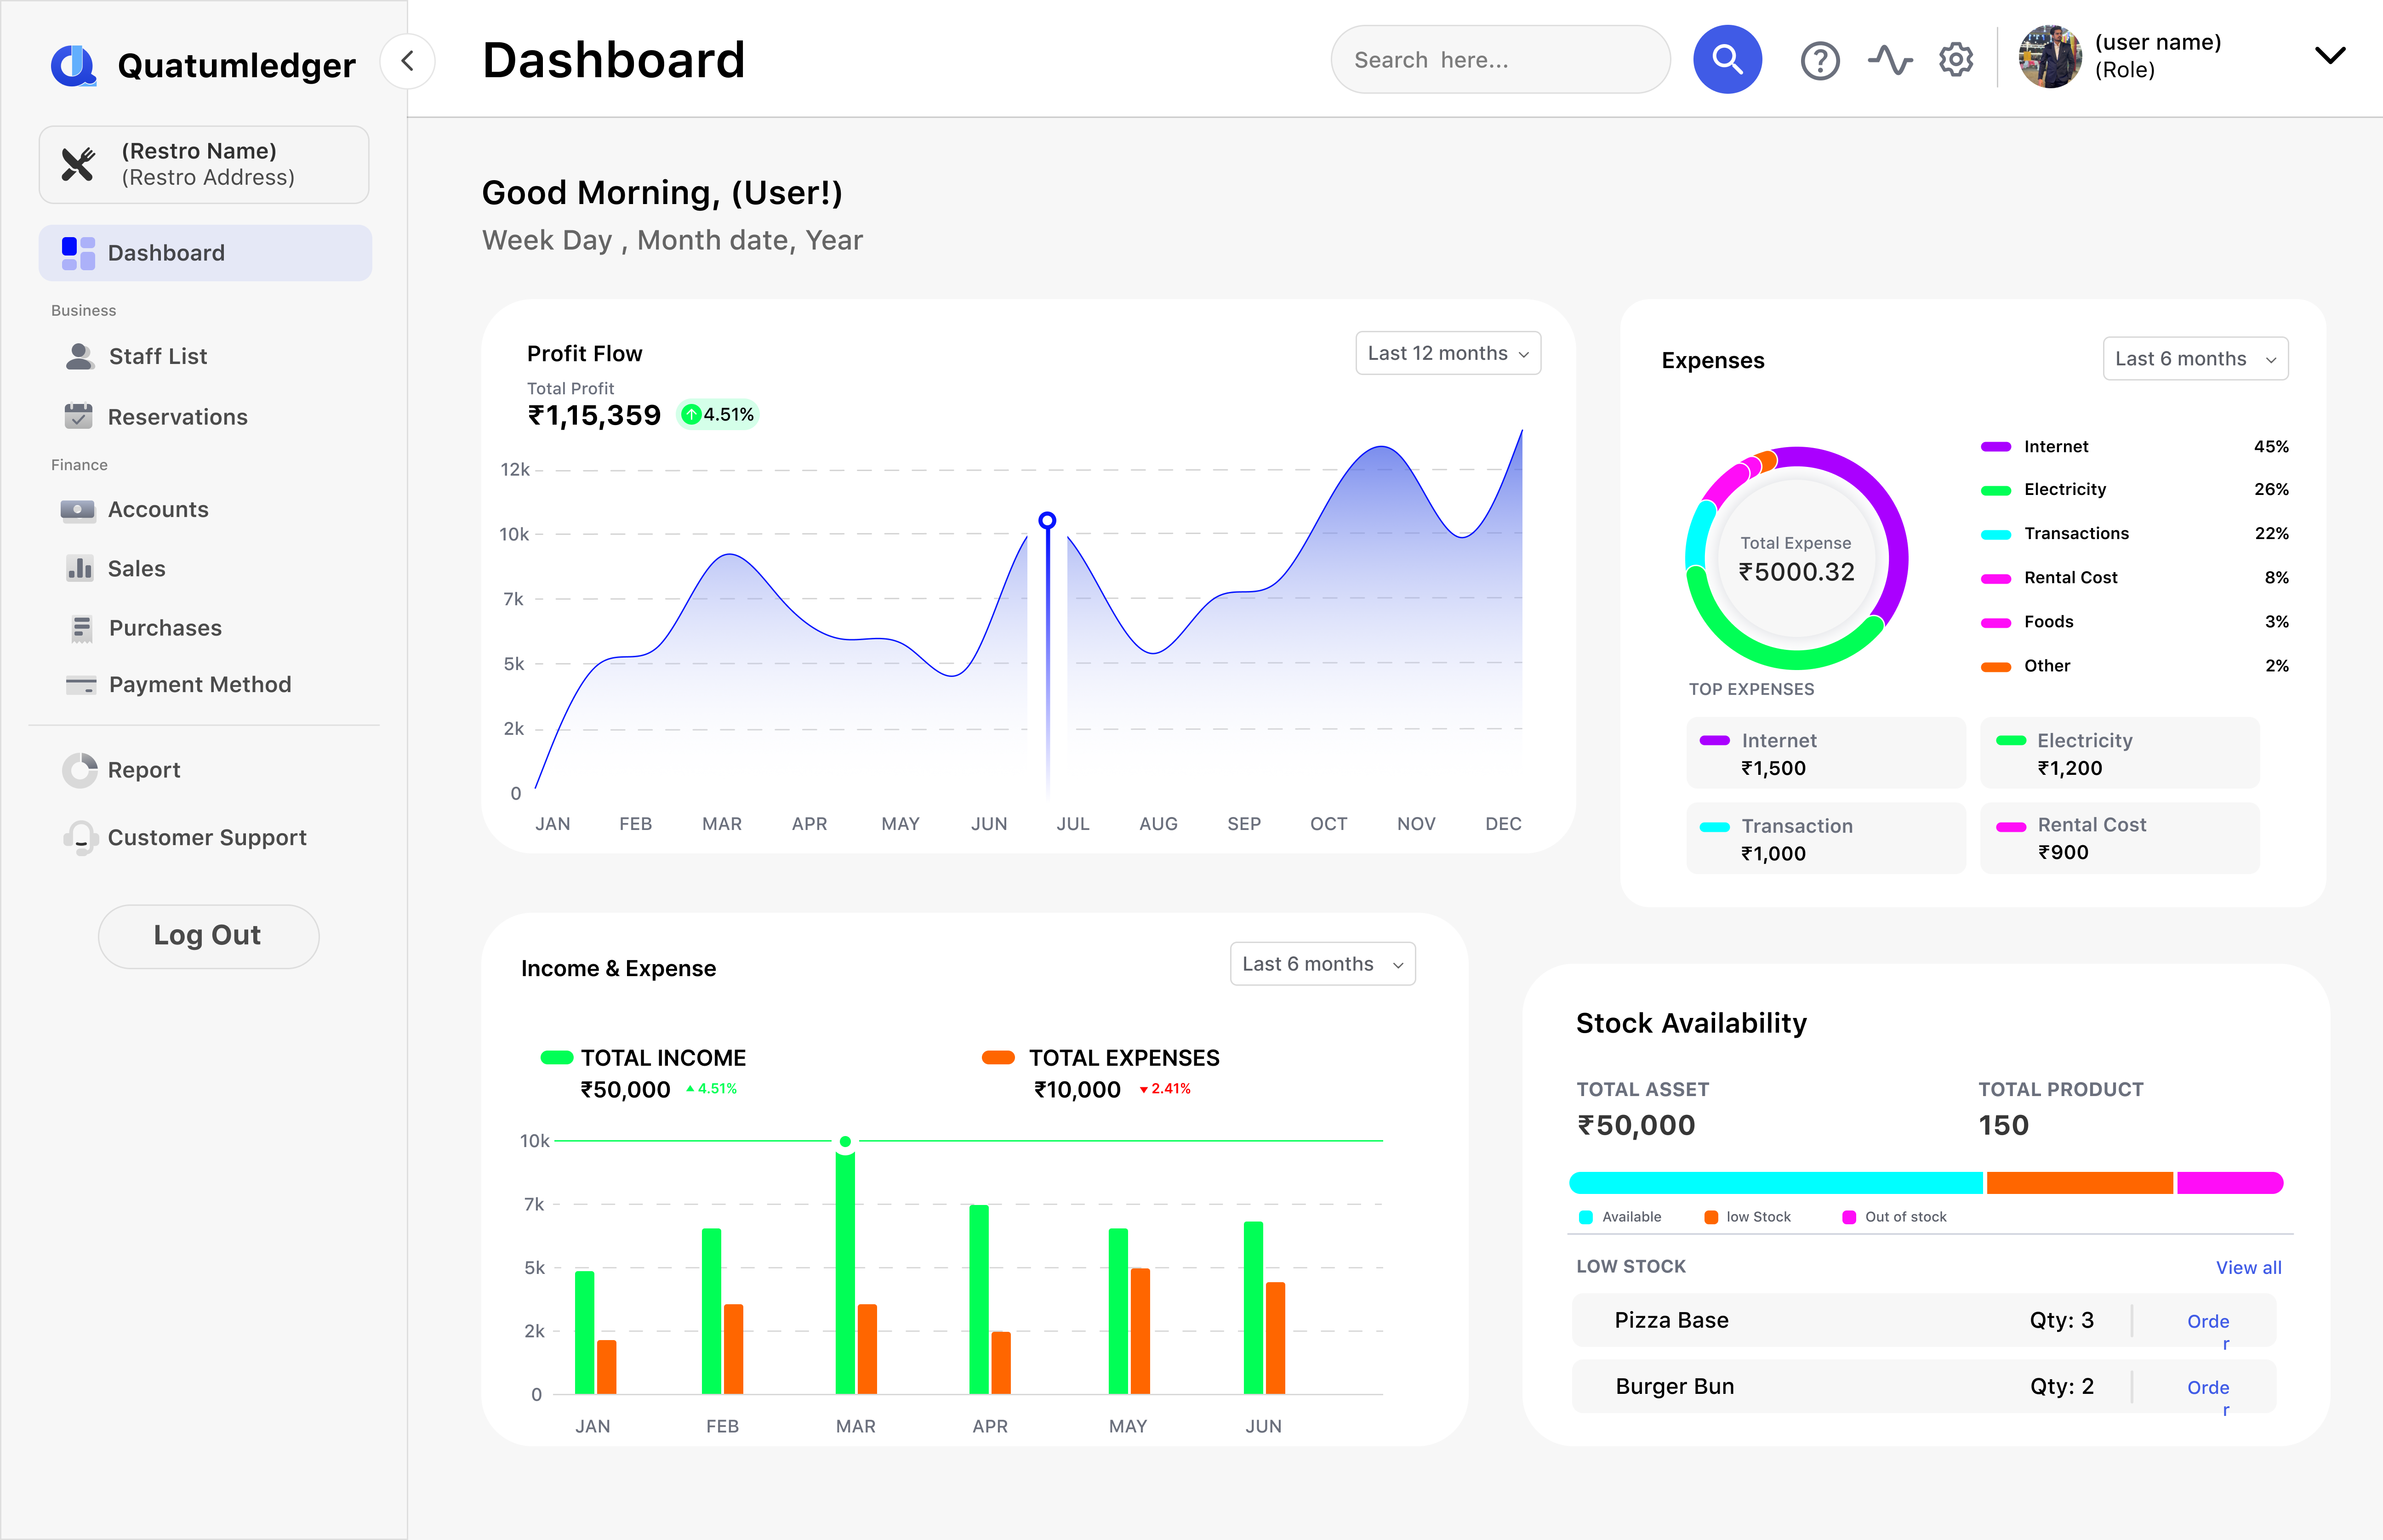Screen dimensions: 2383x1540
Task: Open Customer Support
Action: click(x=207, y=838)
